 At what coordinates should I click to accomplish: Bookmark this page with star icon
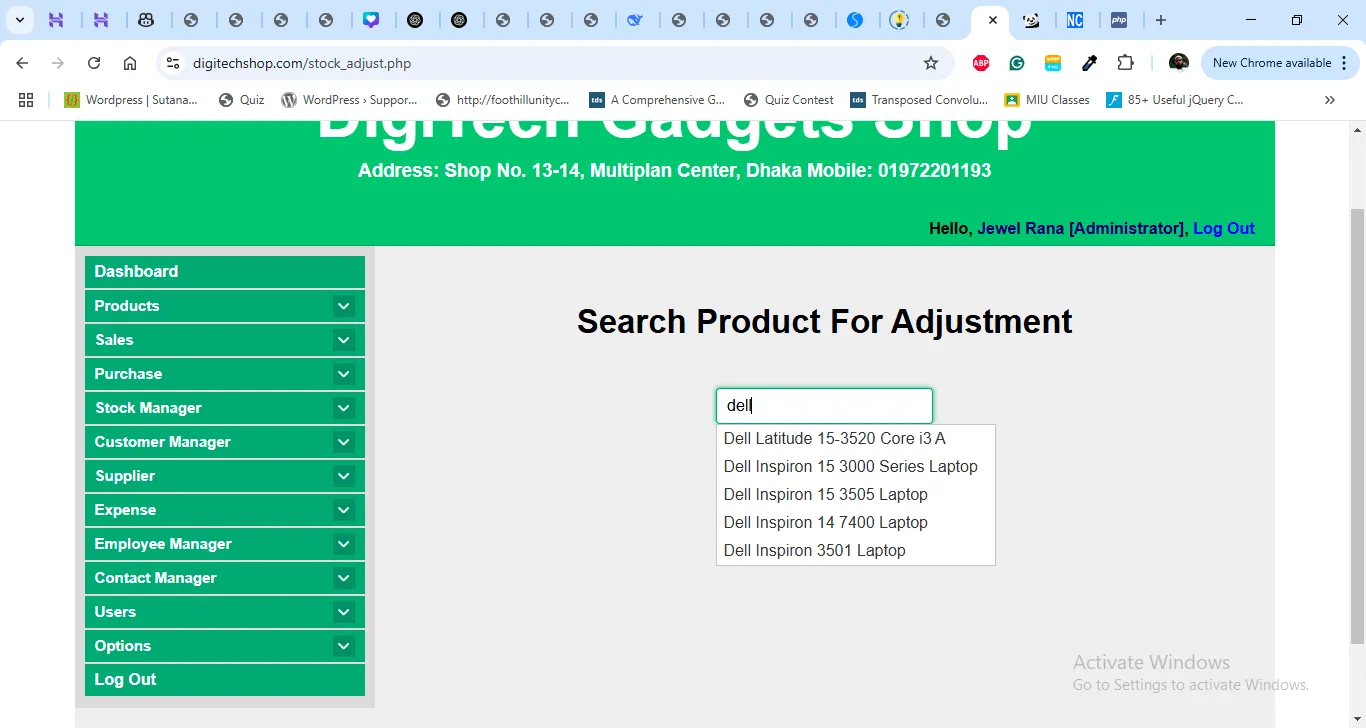931,63
